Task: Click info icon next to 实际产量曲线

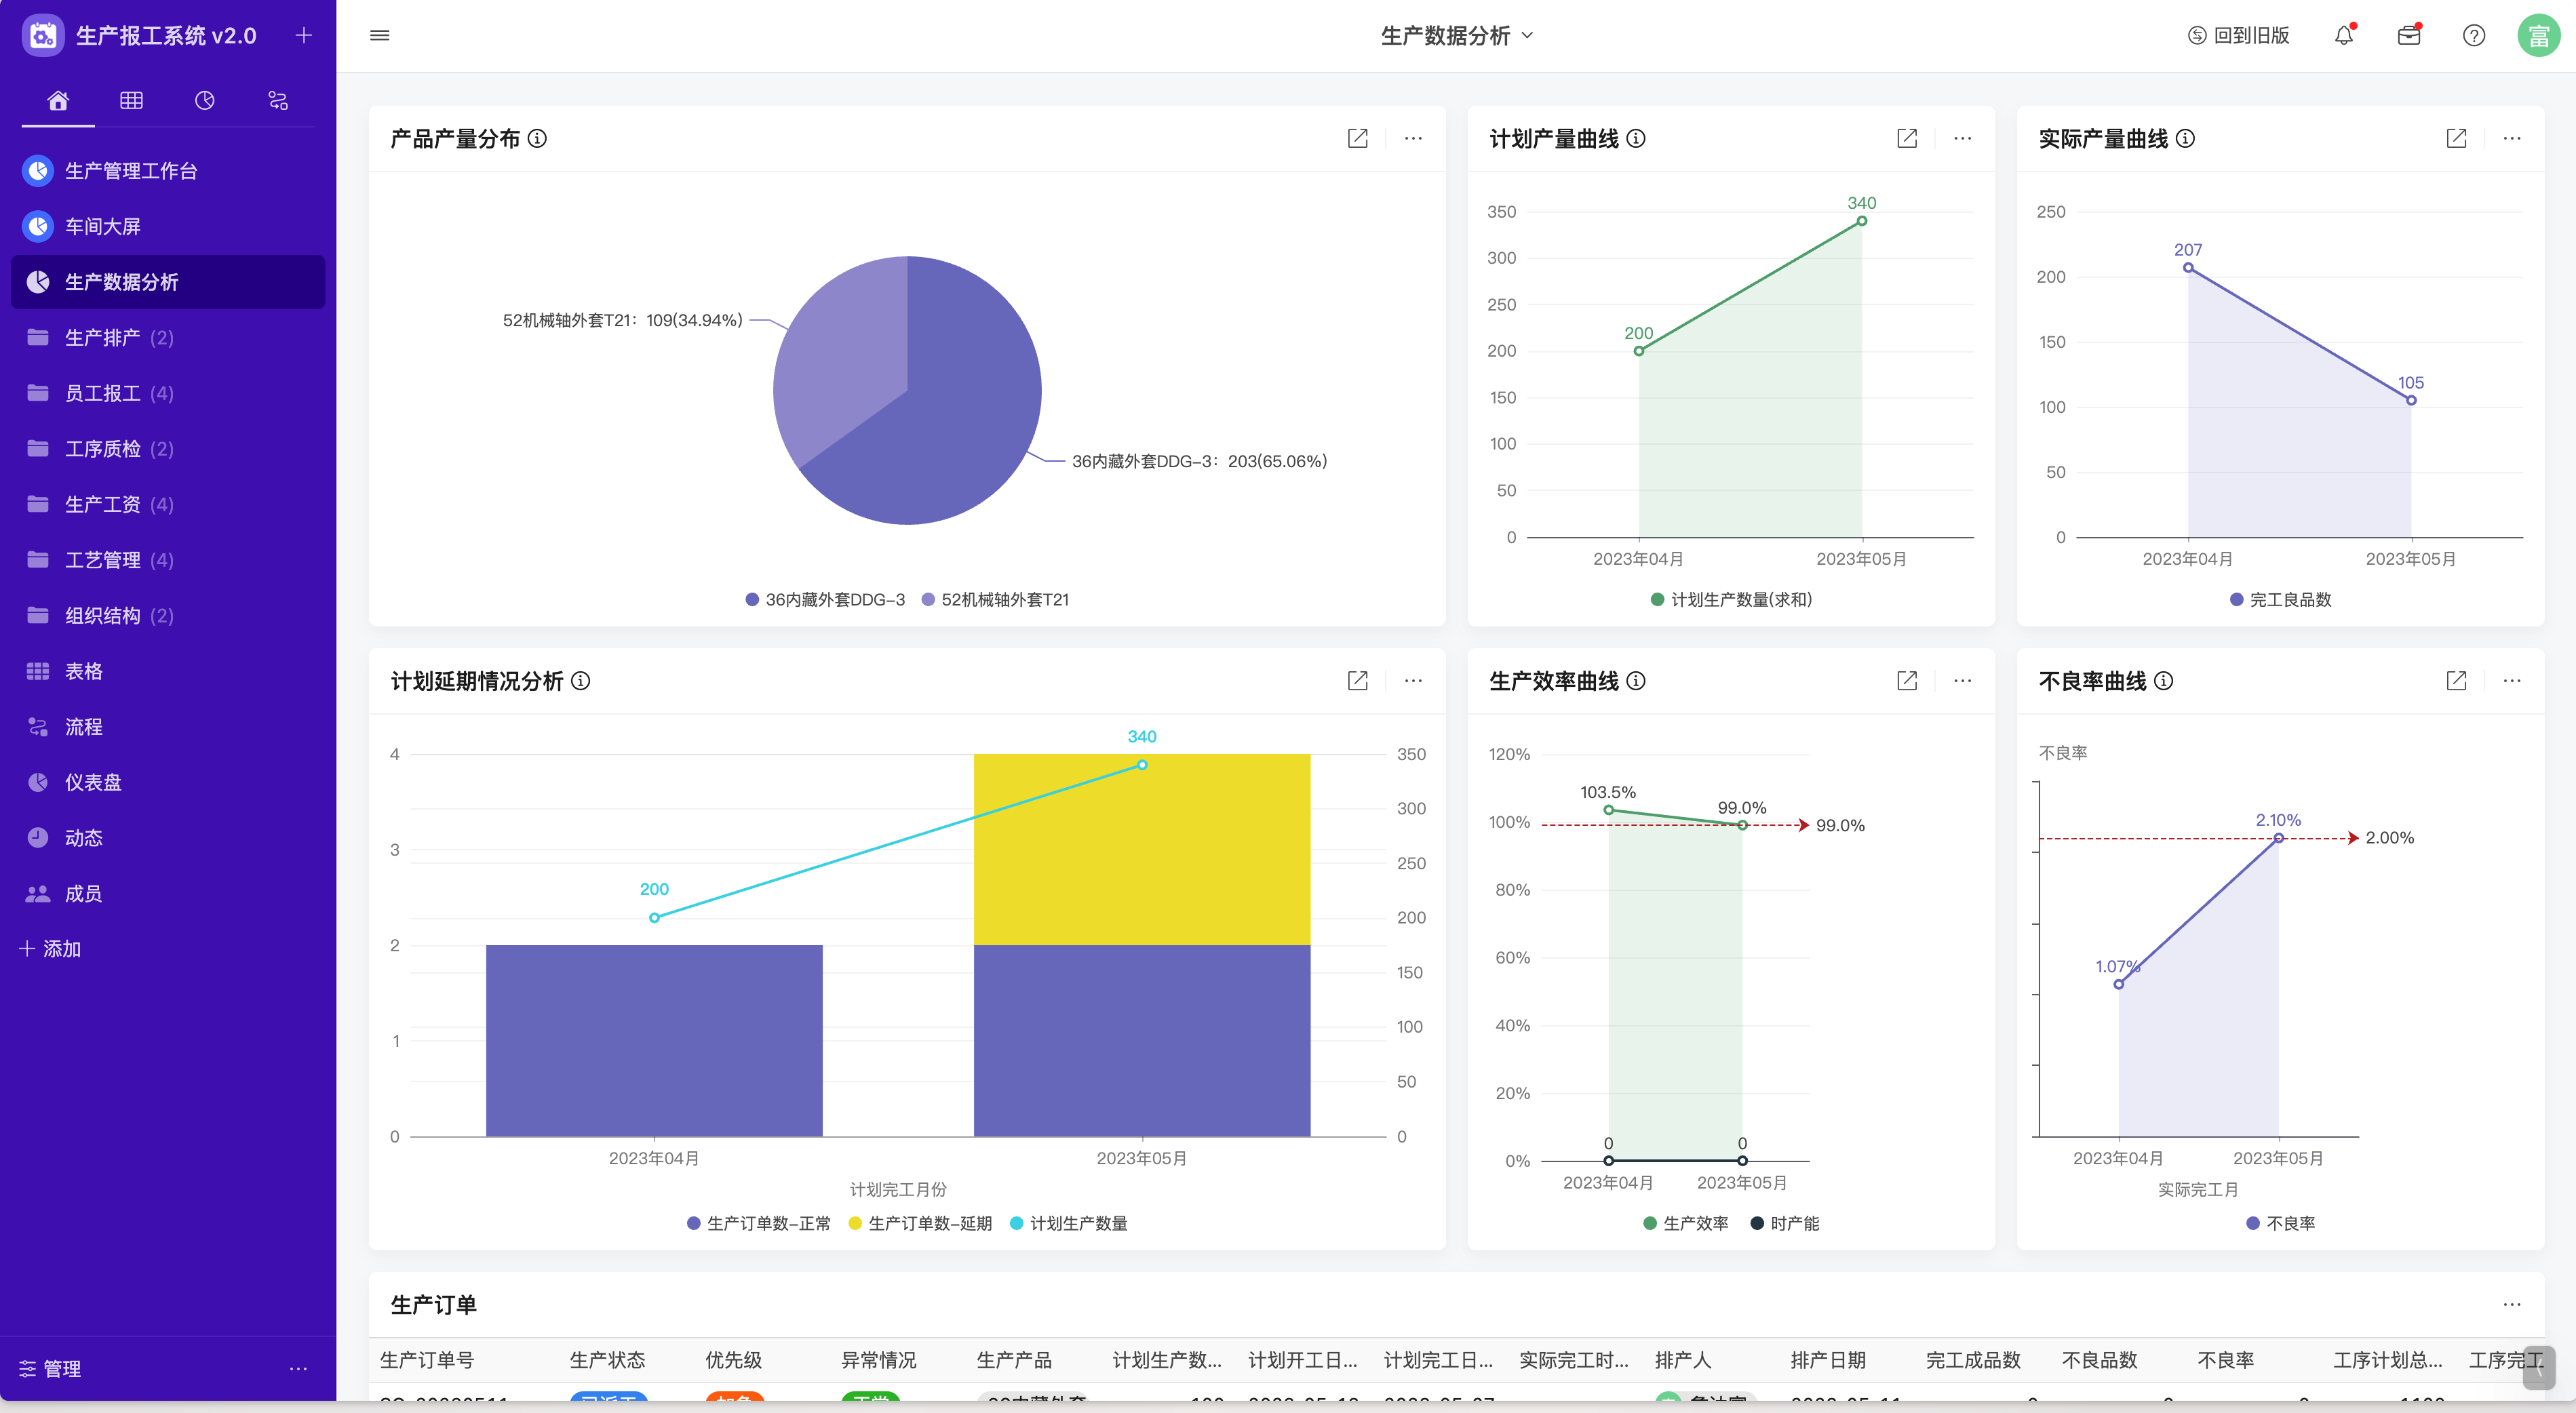Action: [2185, 139]
